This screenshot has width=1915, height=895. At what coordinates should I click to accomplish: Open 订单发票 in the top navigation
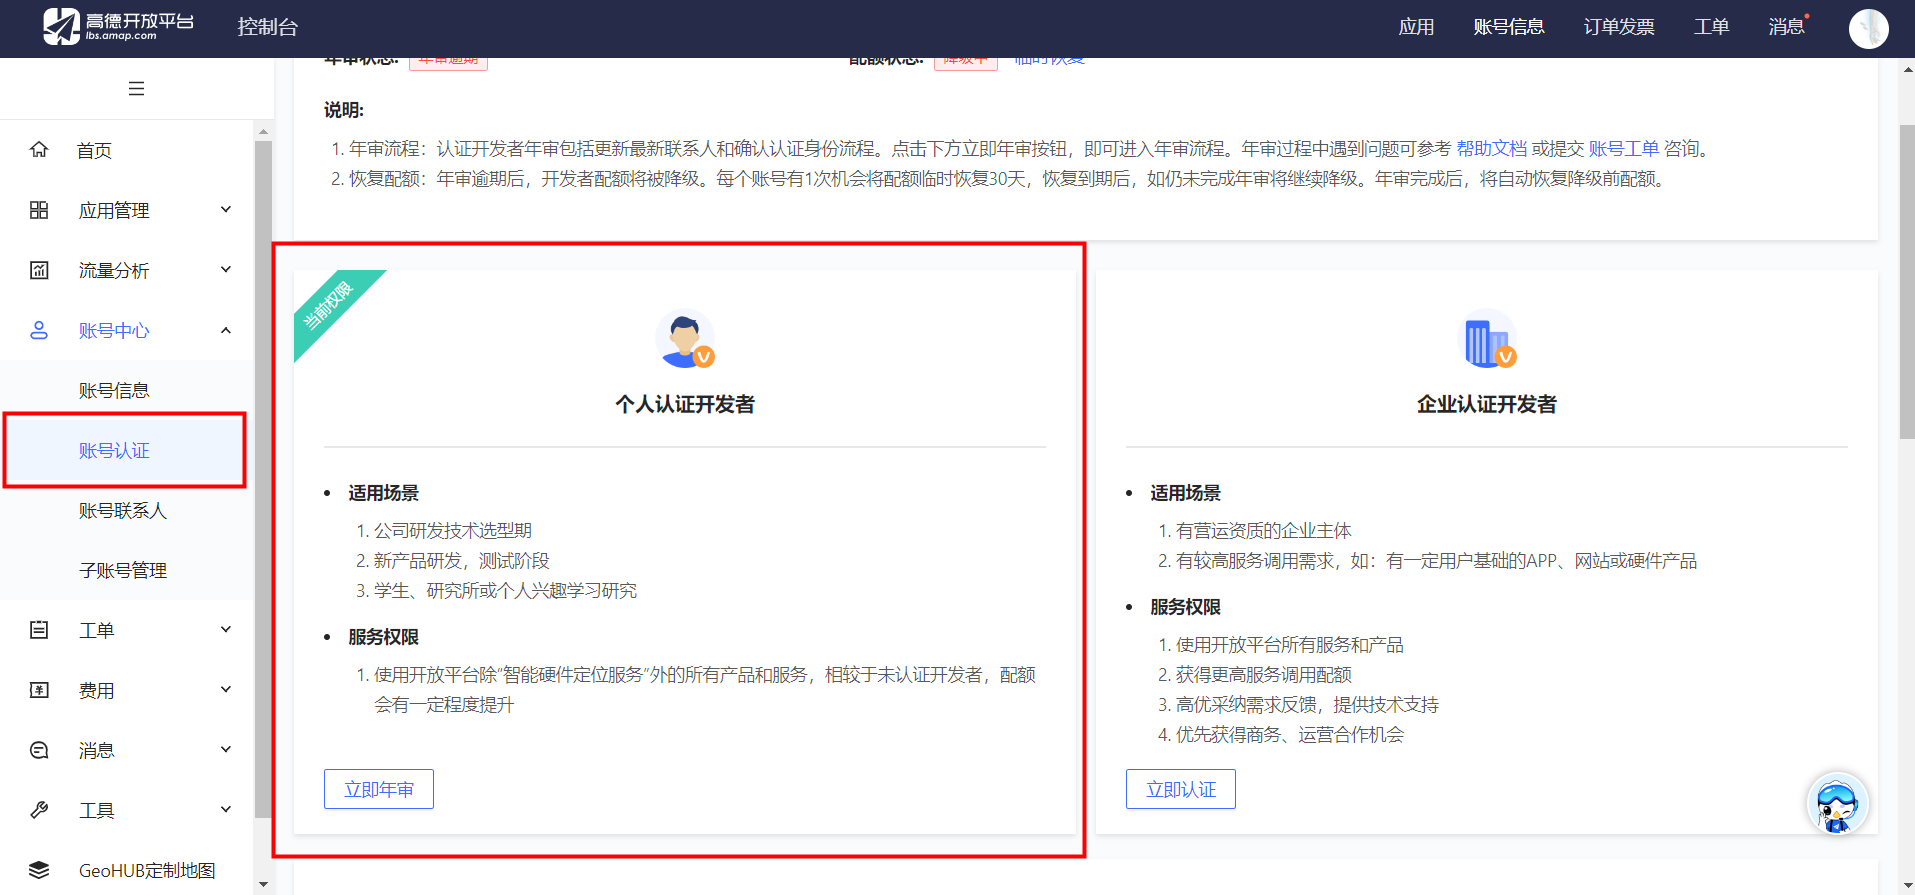[x=1619, y=27]
